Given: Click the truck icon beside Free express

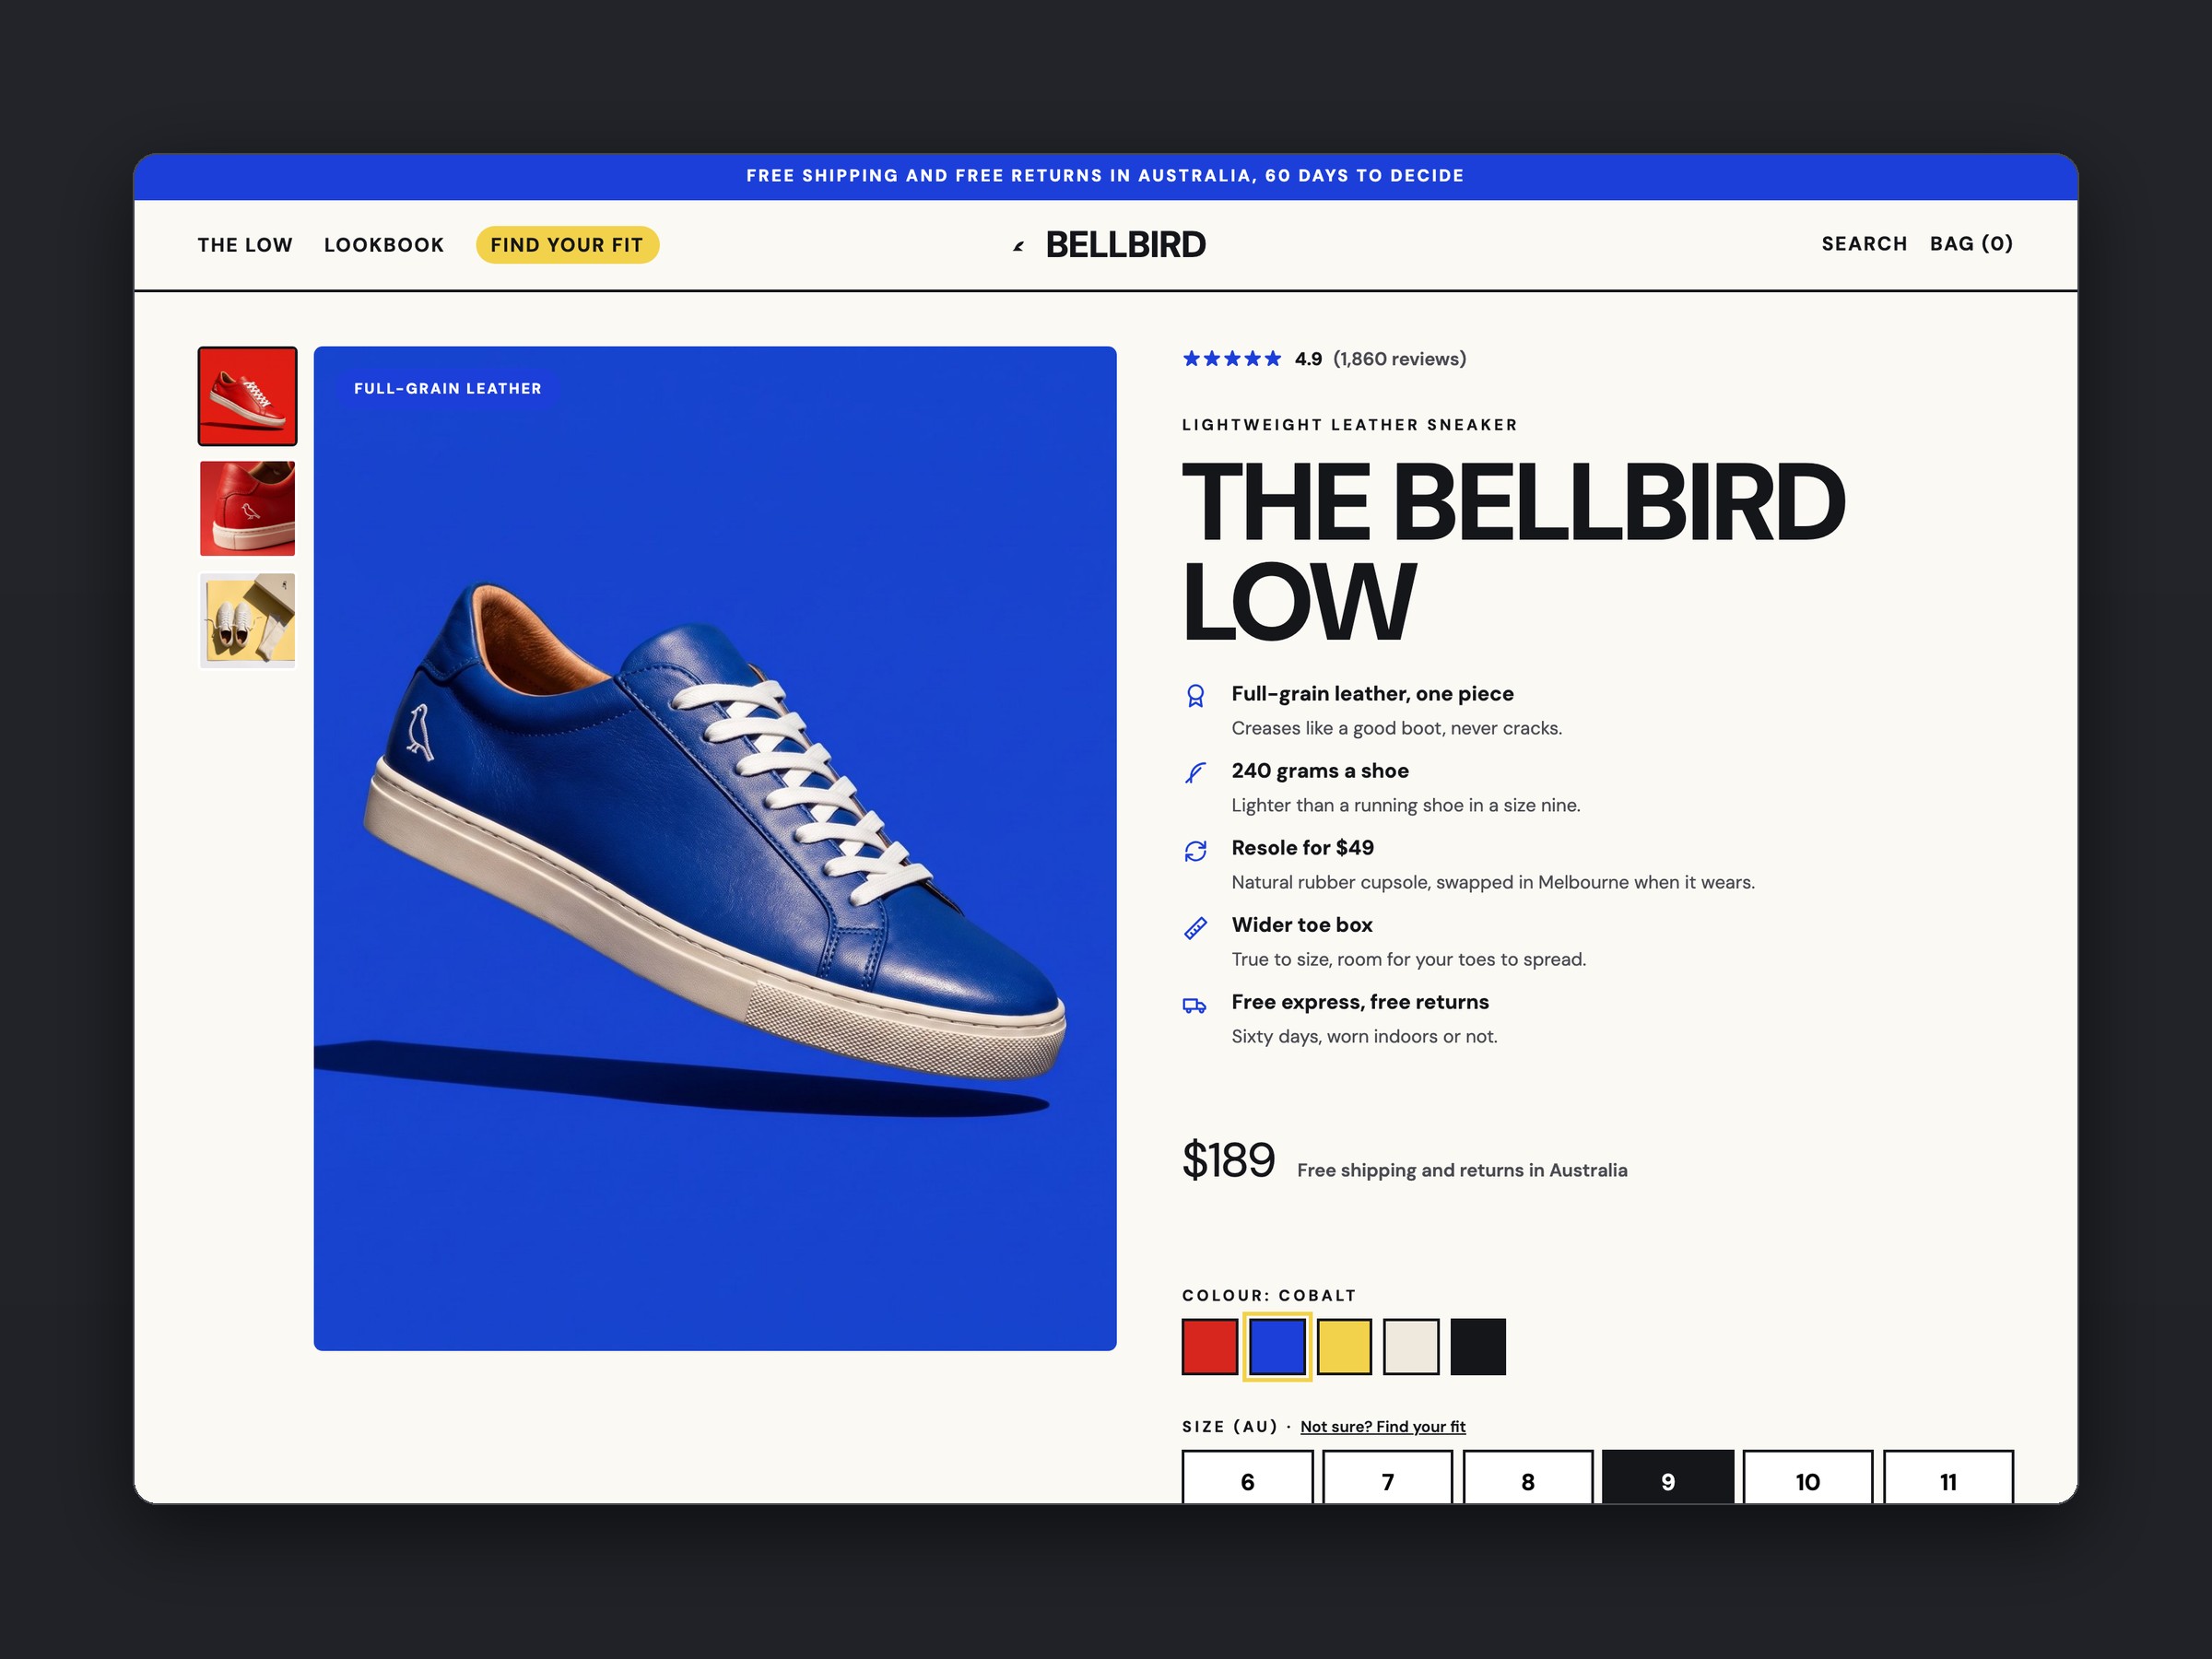Looking at the screenshot, I should coord(1195,1005).
